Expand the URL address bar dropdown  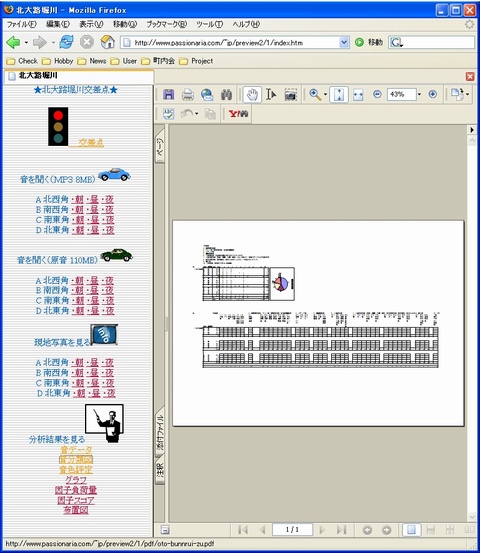344,43
